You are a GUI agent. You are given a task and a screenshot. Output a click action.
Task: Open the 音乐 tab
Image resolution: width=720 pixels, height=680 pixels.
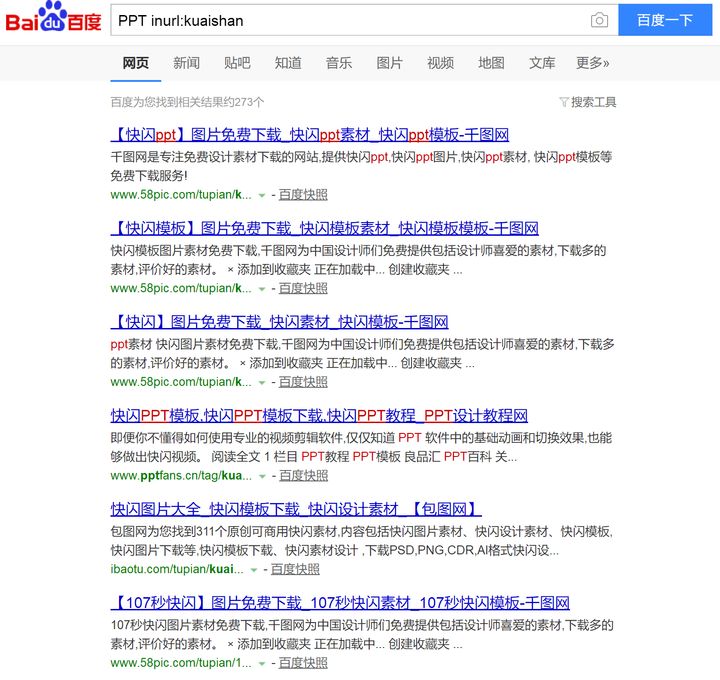coord(339,63)
